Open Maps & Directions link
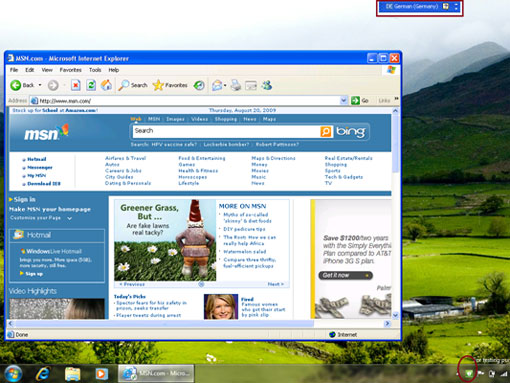510x383 pixels. [x=273, y=158]
